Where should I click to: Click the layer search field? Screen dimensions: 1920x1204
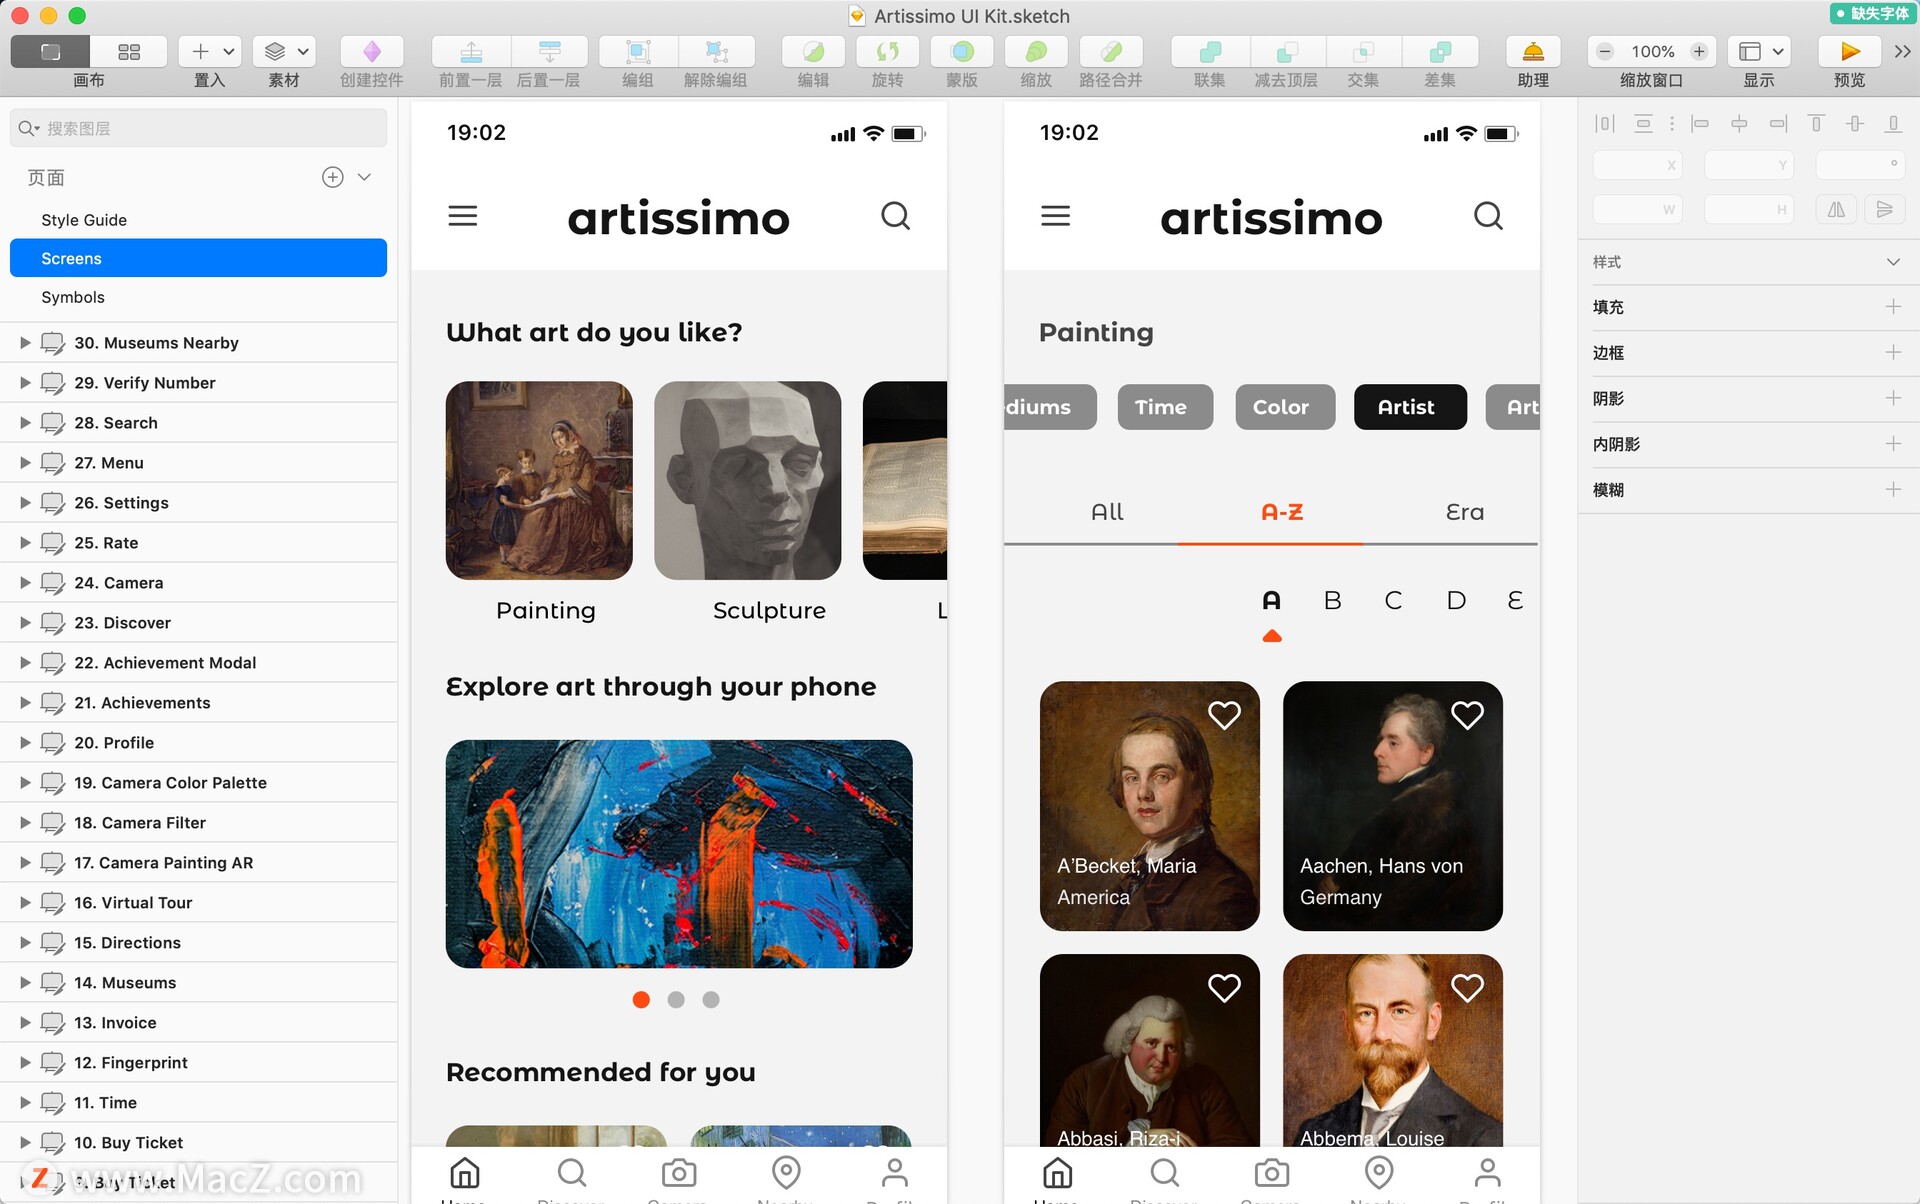(x=198, y=128)
